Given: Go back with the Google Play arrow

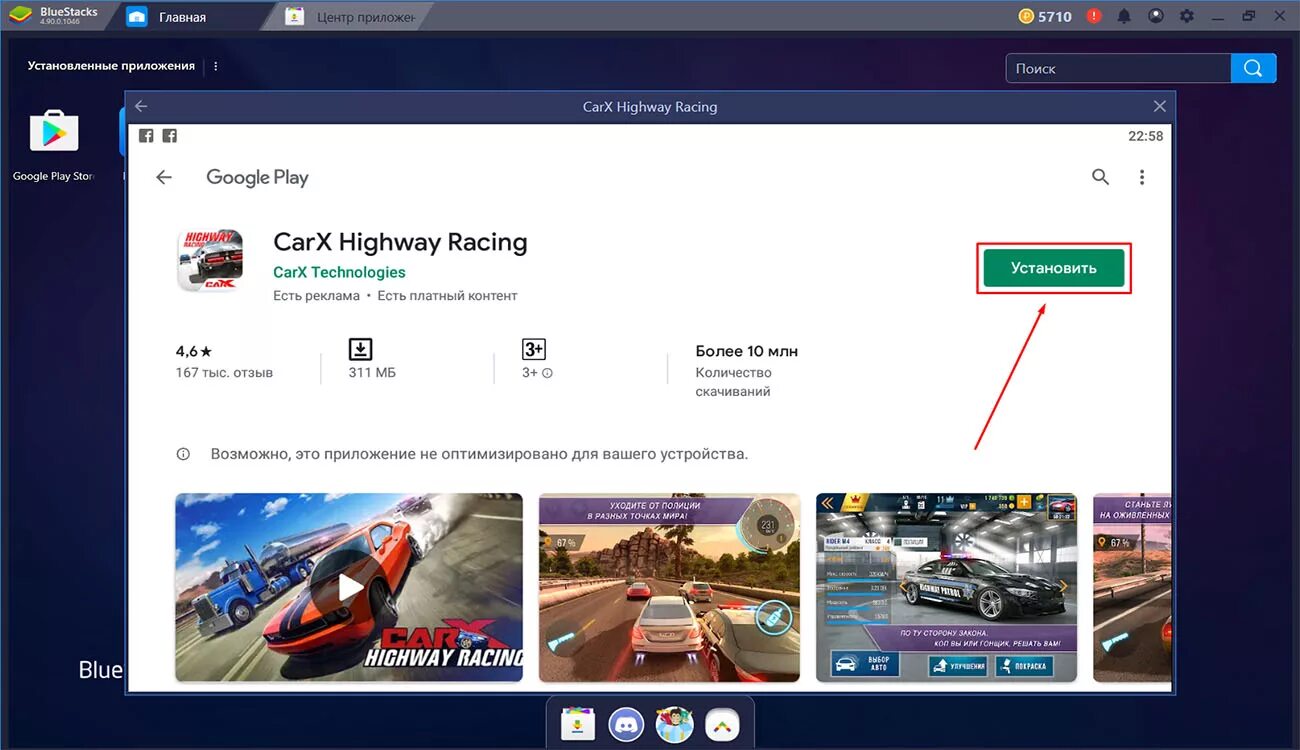Looking at the screenshot, I should coord(164,177).
